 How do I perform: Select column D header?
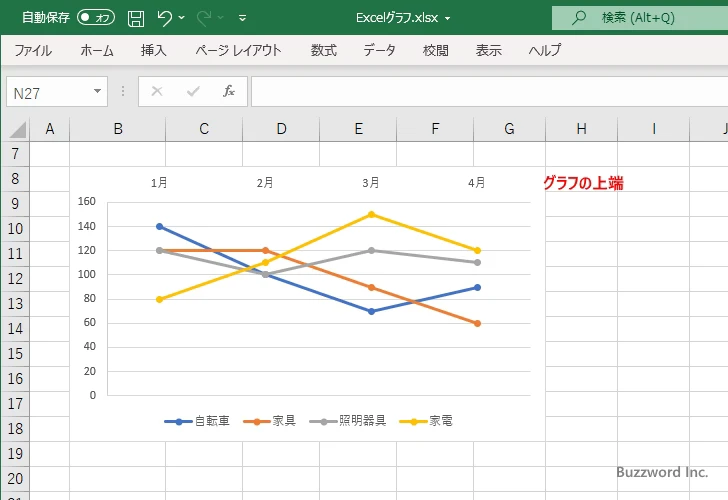(x=281, y=129)
